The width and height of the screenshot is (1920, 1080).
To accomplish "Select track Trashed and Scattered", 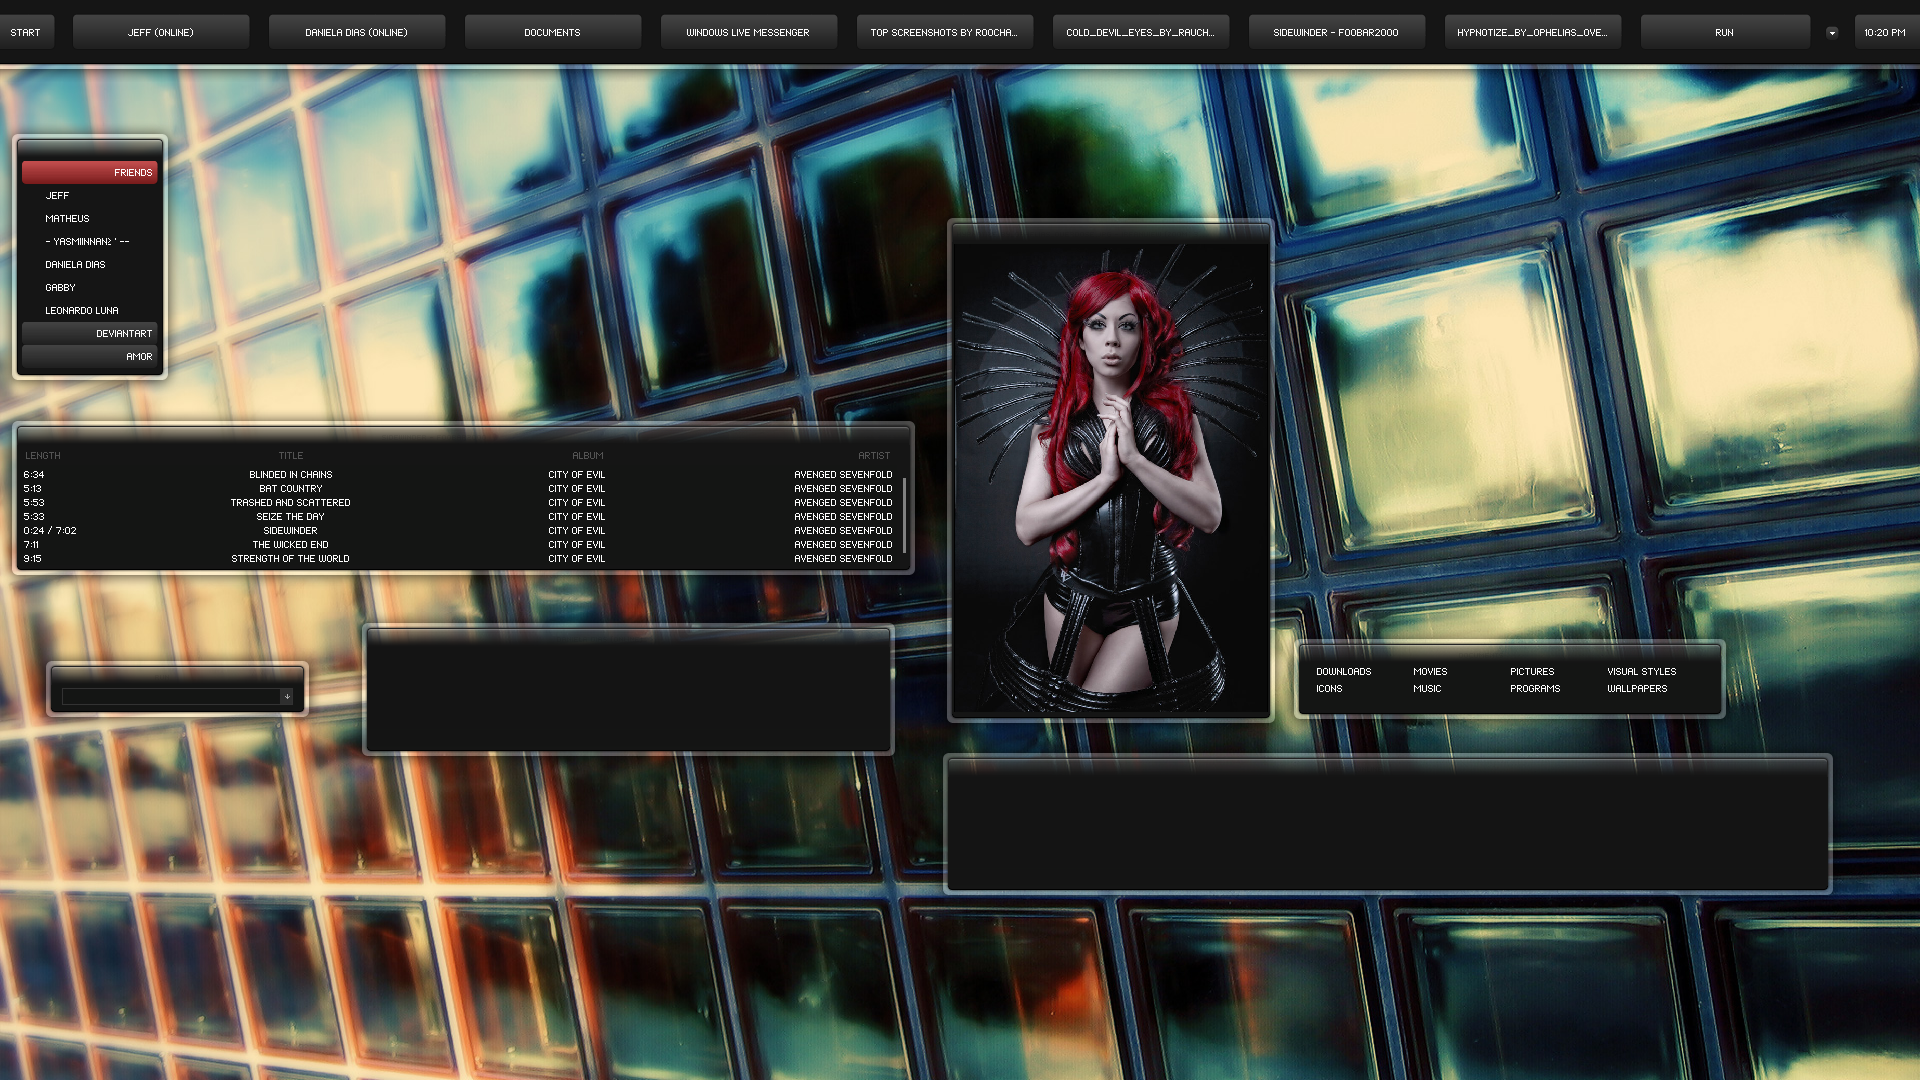I will click(458, 503).
